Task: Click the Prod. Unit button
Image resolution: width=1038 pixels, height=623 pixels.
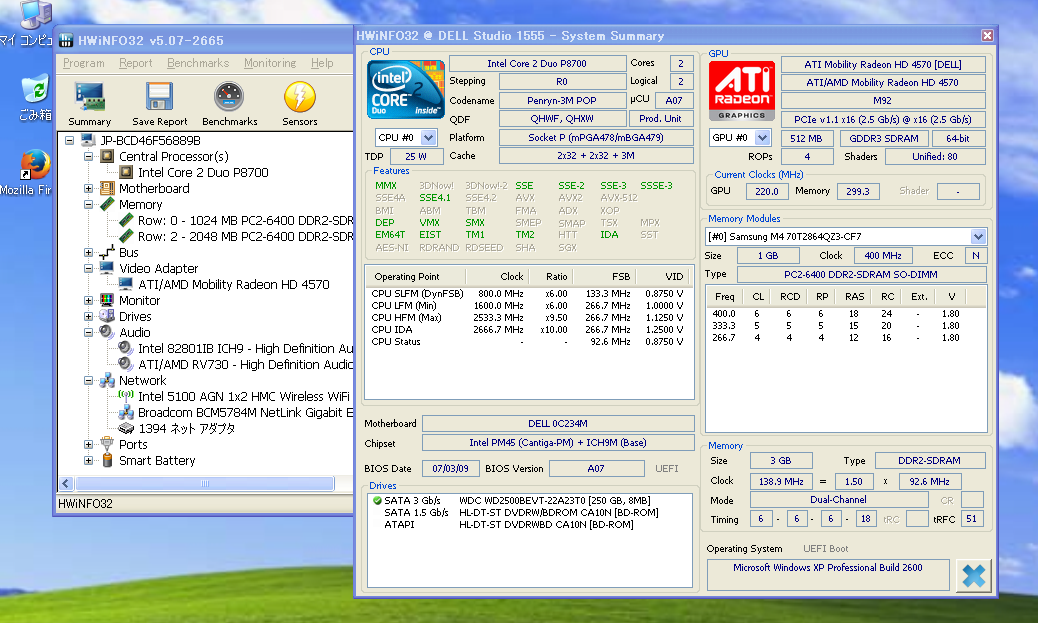Action: click(x=660, y=119)
